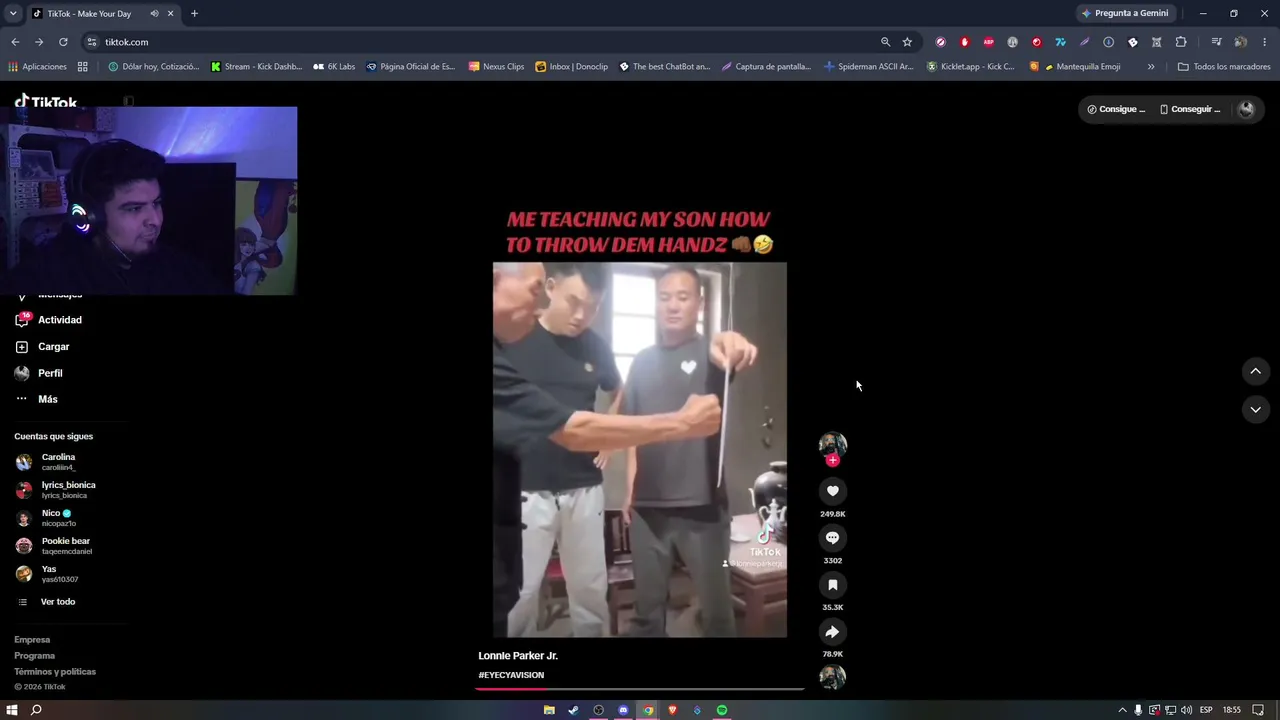Go to the previous video with up chevron
This screenshot has width=1280, height=720.
1255,372
